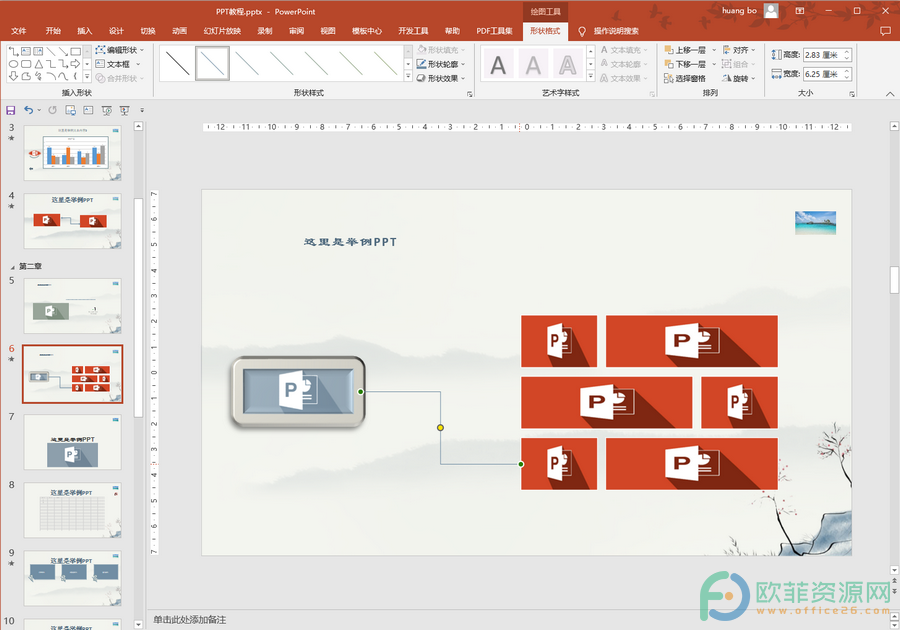Open the 文件 (File) tab
This screenshot has height=630, width=900.
[19, 31]
